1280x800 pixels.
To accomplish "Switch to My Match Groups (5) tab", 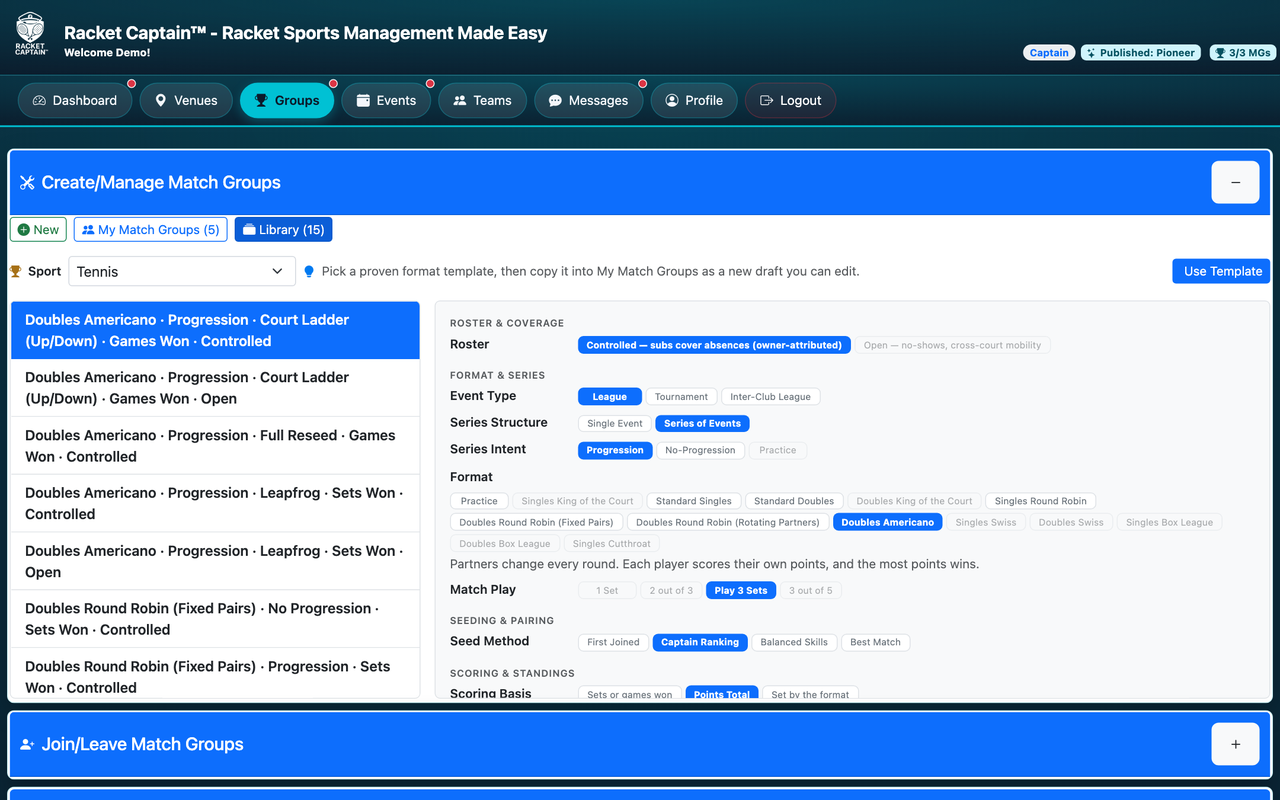I will (x=150, y=230).
